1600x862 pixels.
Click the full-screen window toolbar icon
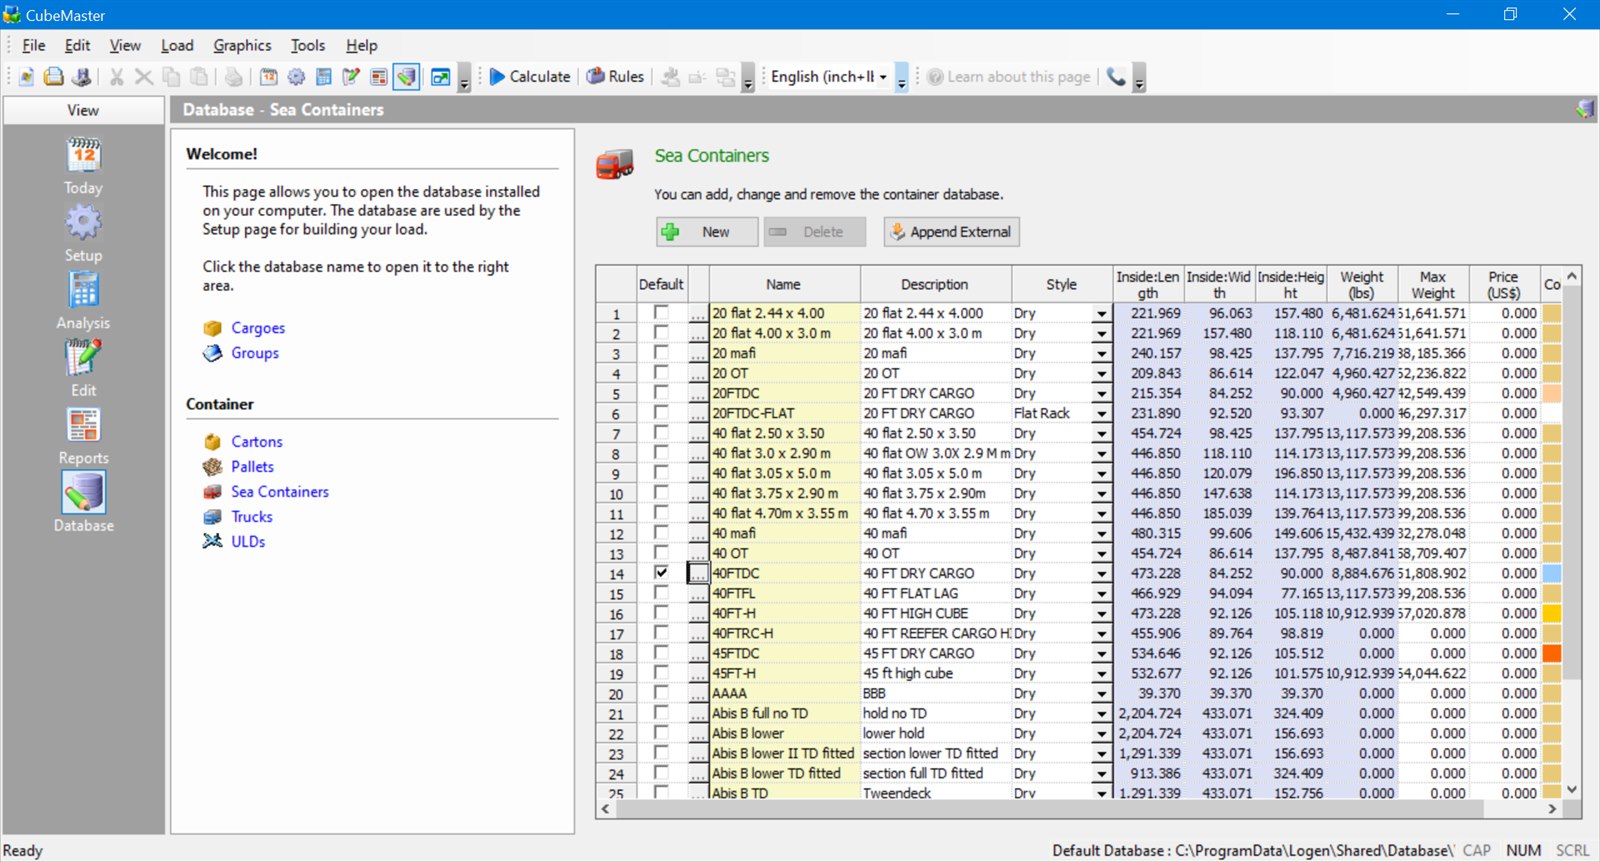(440, 77)
